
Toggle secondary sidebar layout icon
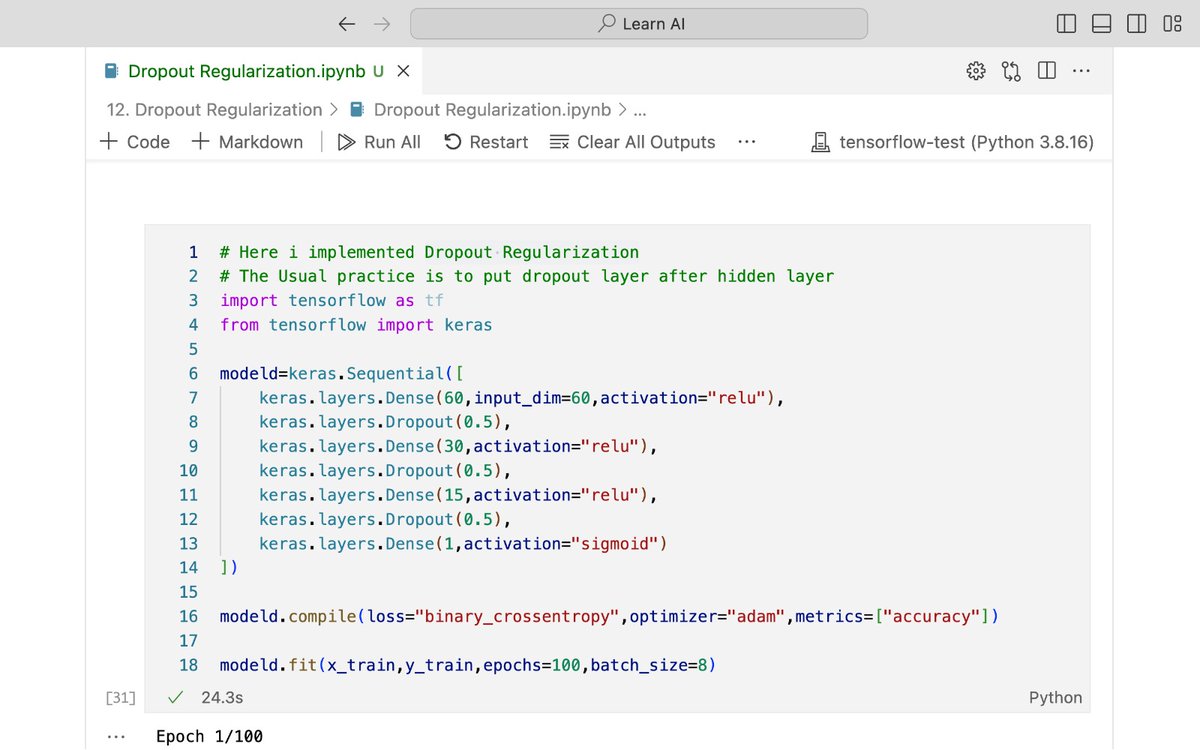(x=1137, y=24)
